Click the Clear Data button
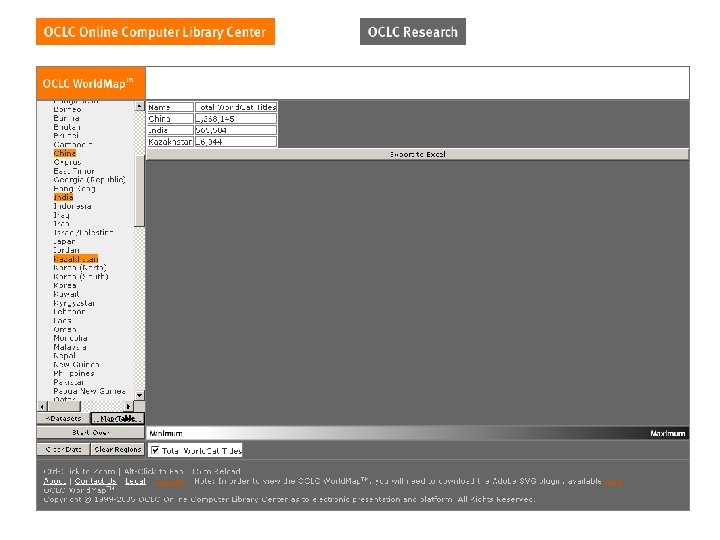Image resolution: width=720 pixels, height=540 pixels. (x=63, y=449)
